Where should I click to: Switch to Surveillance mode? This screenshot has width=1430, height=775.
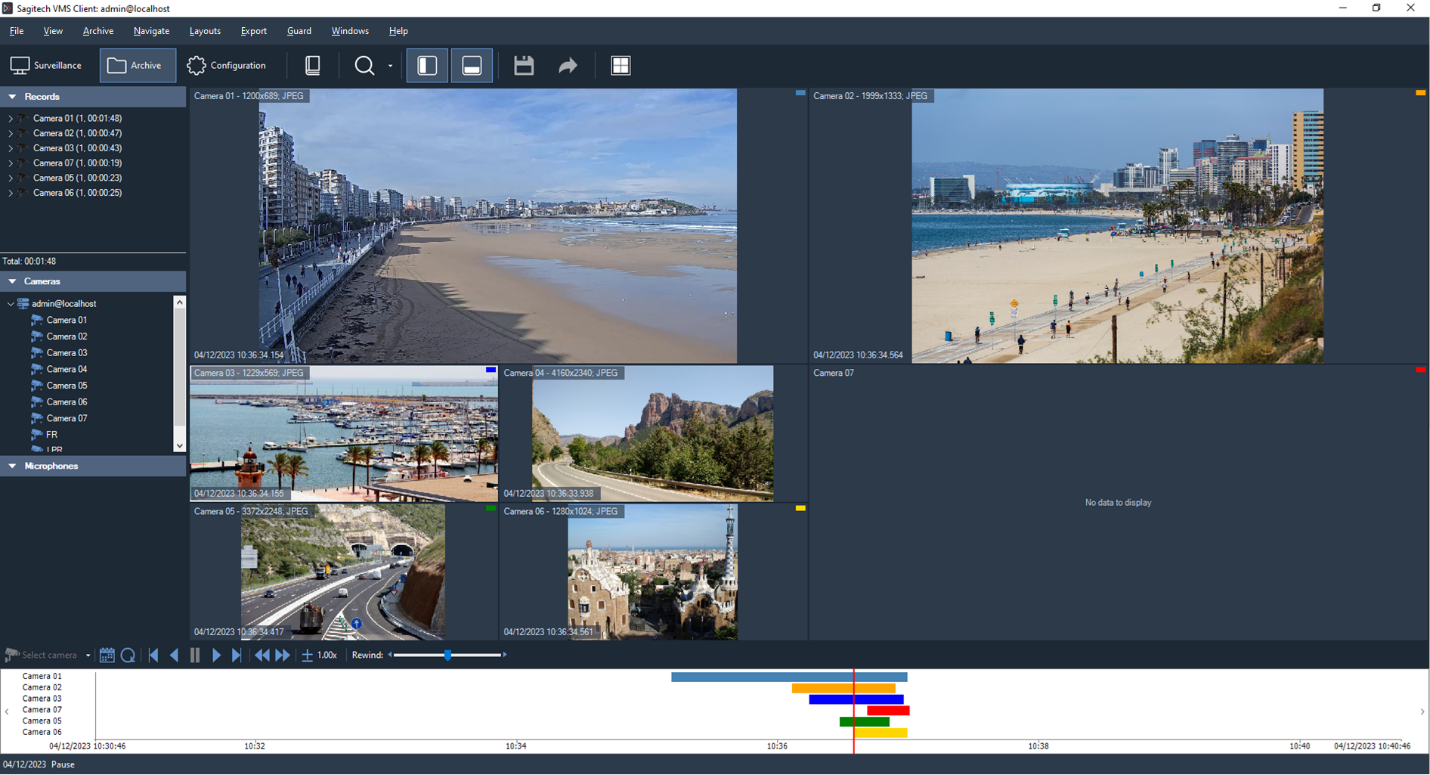[46, 66]
